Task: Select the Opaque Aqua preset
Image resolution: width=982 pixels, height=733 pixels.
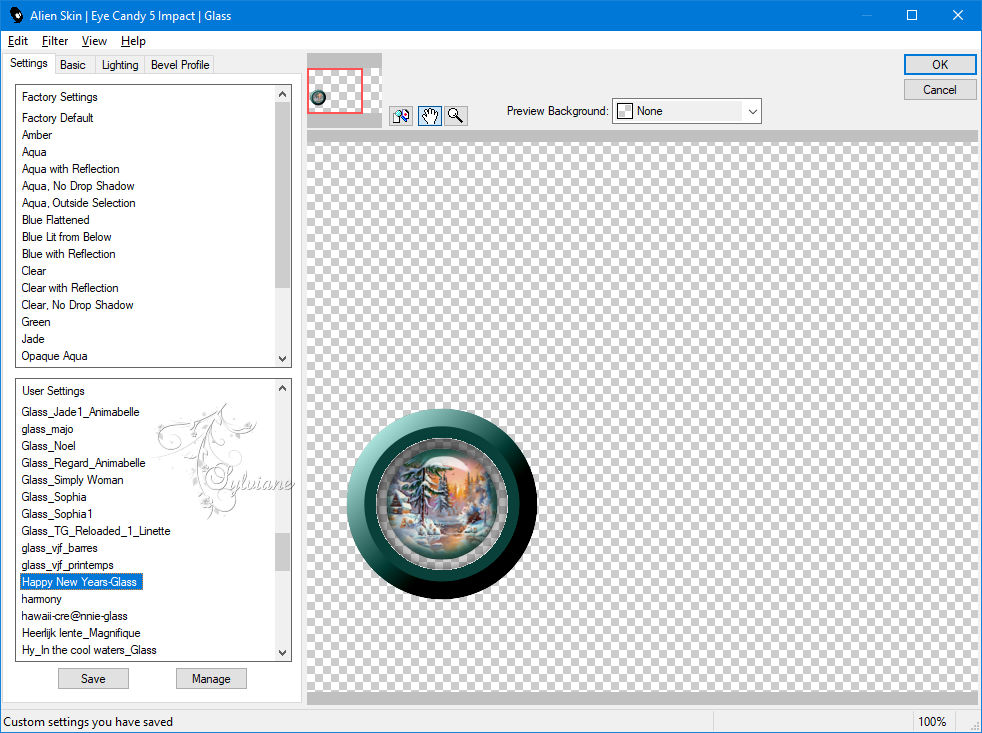Action: (54, 356)
